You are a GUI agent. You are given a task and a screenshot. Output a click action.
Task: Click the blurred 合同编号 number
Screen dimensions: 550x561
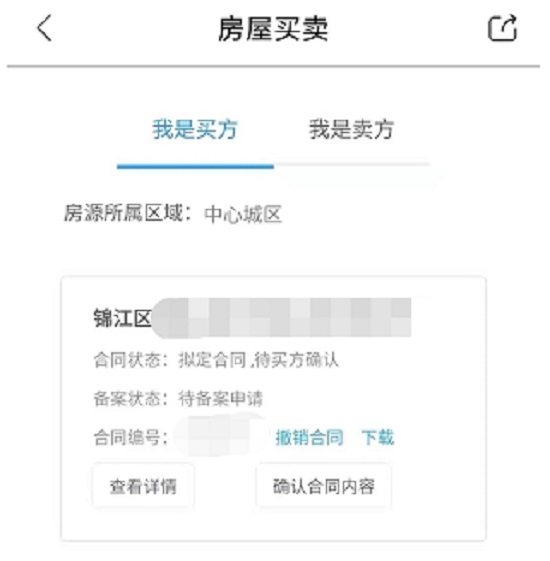219,436
